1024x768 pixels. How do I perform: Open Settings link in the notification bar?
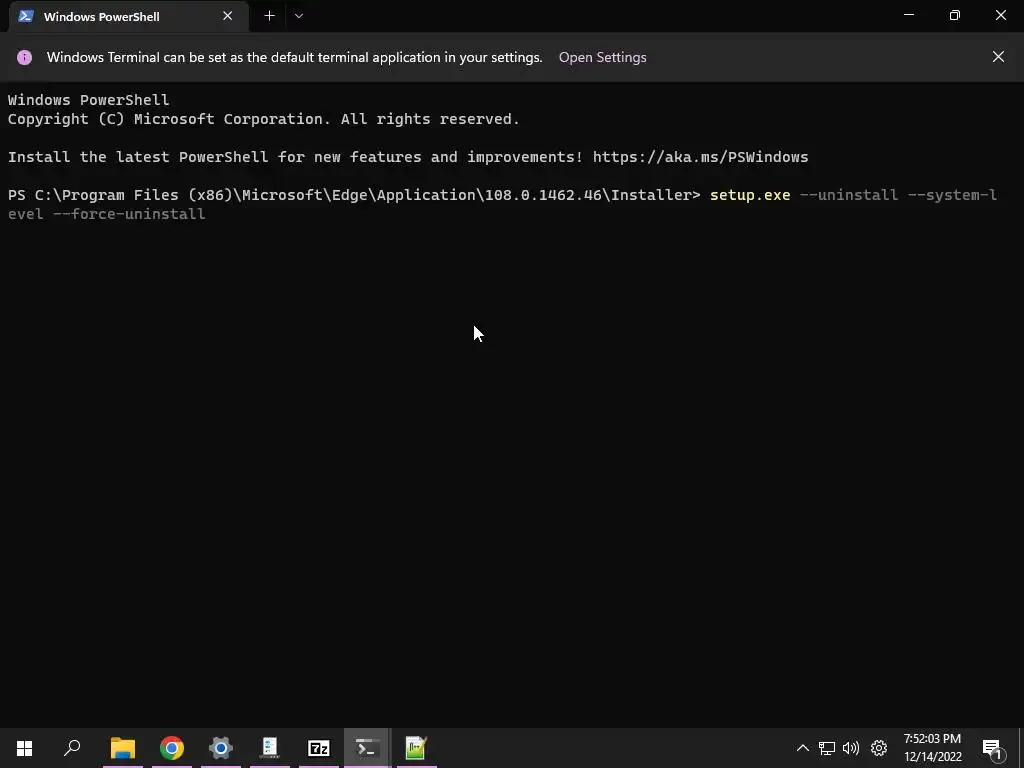pos(602,57)
